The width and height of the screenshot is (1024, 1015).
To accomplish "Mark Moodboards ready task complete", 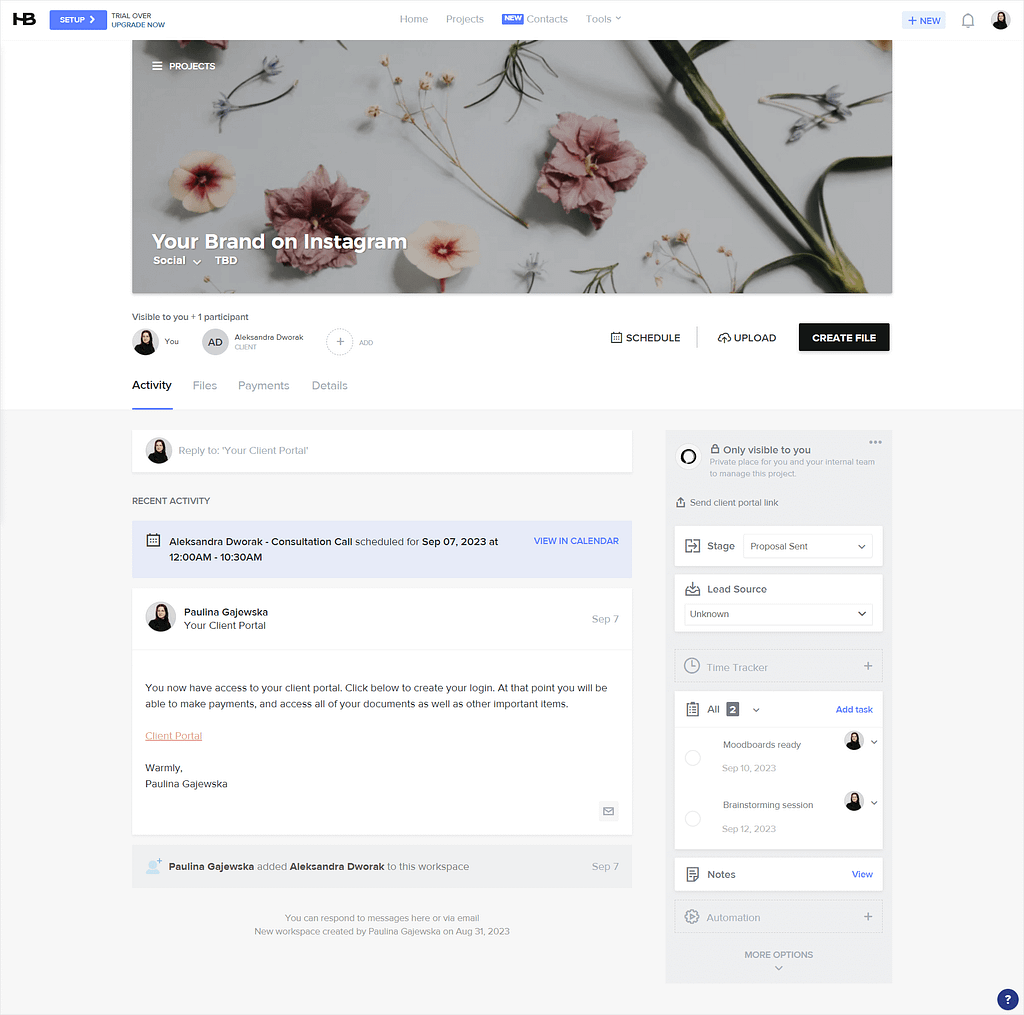I will pos(692,758).
